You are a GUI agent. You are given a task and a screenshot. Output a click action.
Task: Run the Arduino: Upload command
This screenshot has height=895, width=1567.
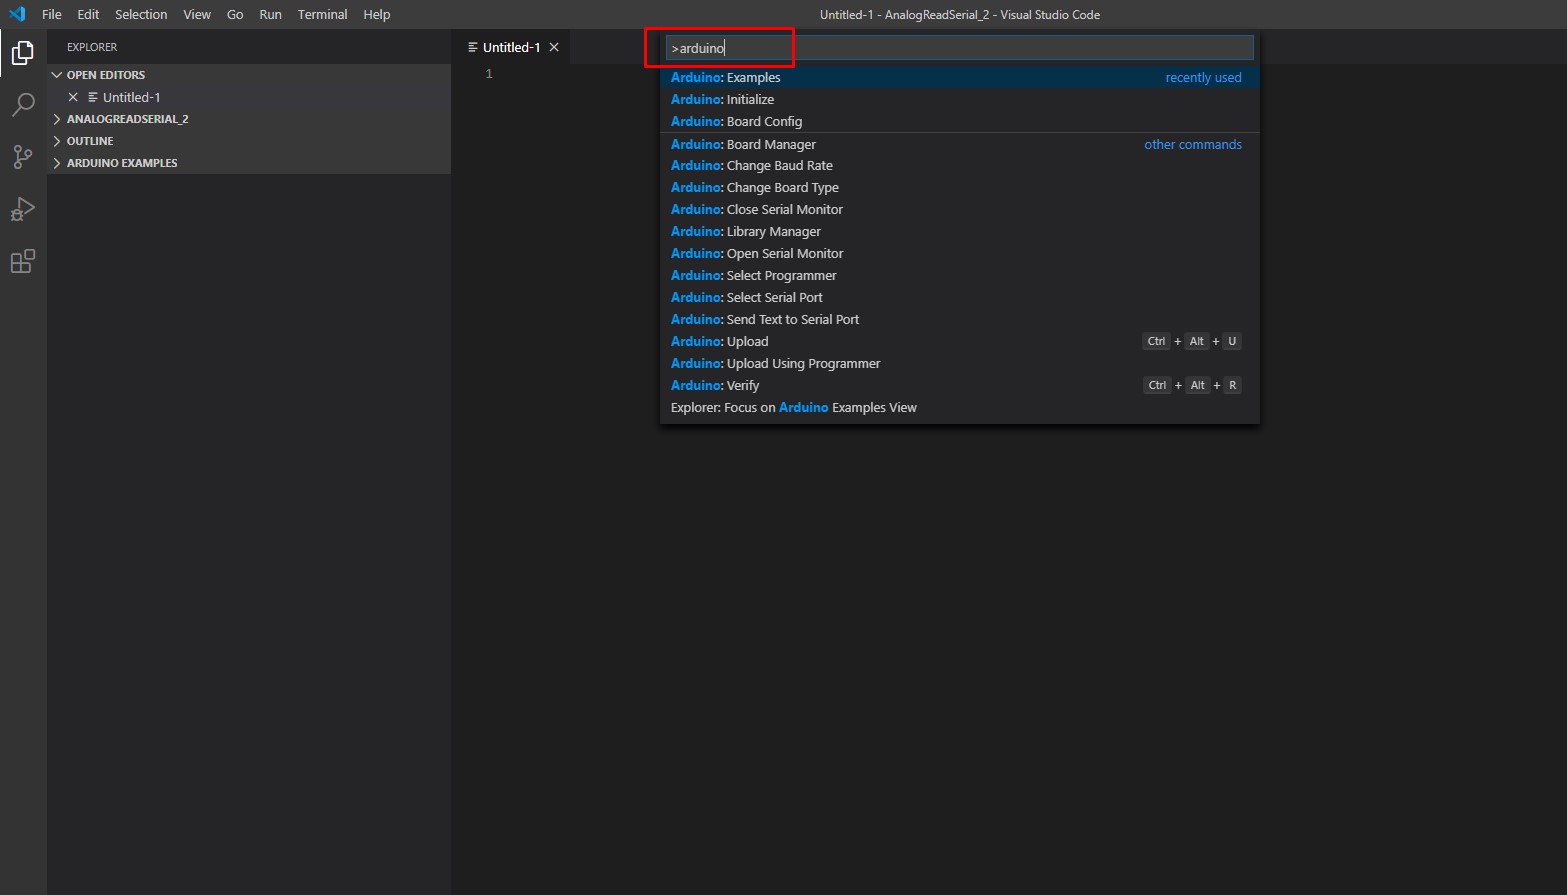click(x=719, y=341)
